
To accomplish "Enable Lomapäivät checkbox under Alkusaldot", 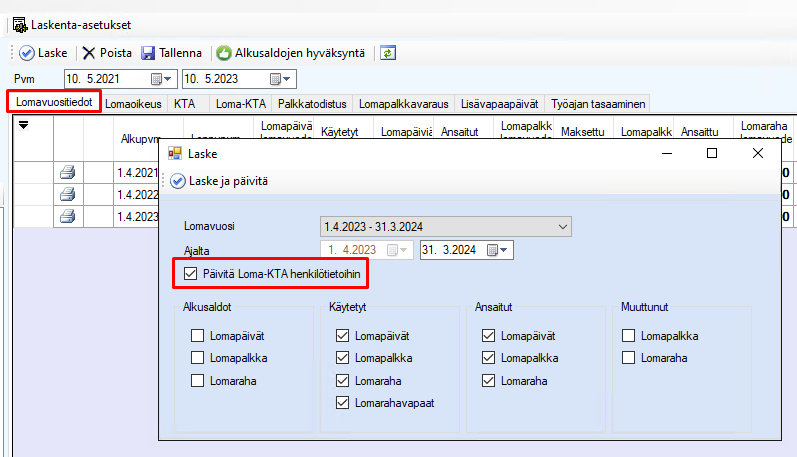I will tap(198, 337).
